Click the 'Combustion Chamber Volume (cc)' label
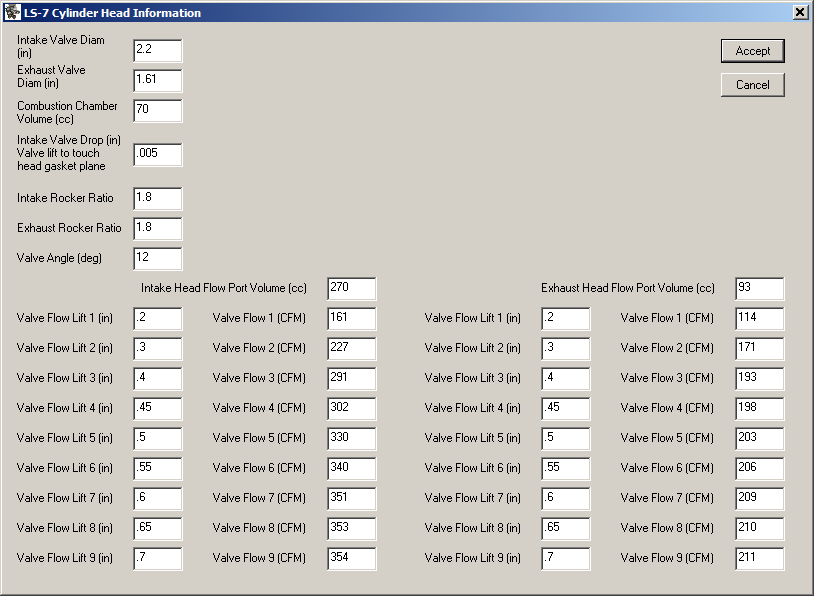Screen dimensions: 814x596 [67, 112]
